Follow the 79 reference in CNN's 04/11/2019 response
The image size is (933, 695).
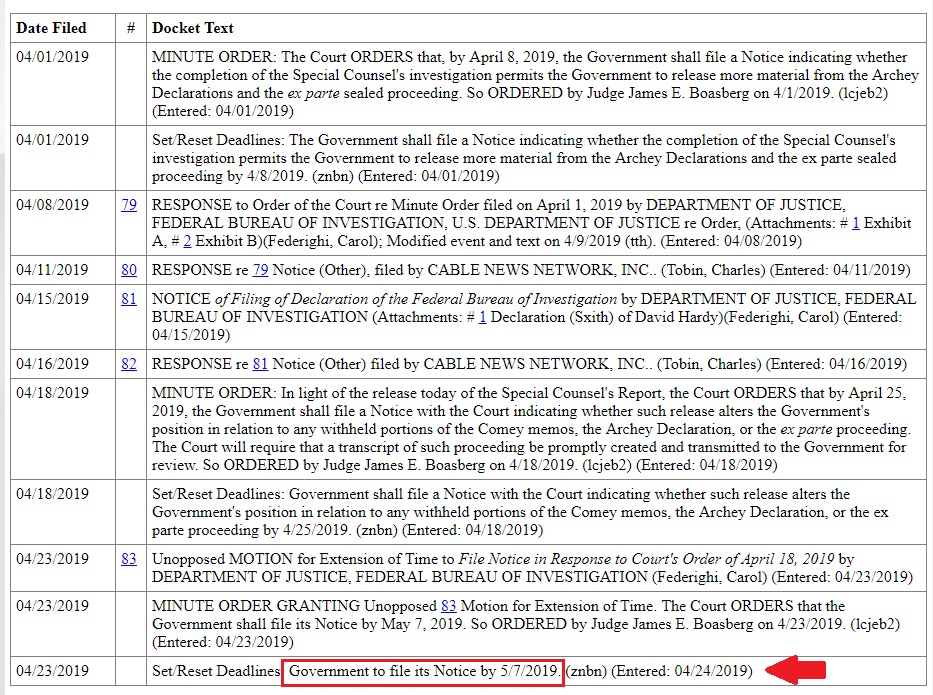[x=261, y=270]
